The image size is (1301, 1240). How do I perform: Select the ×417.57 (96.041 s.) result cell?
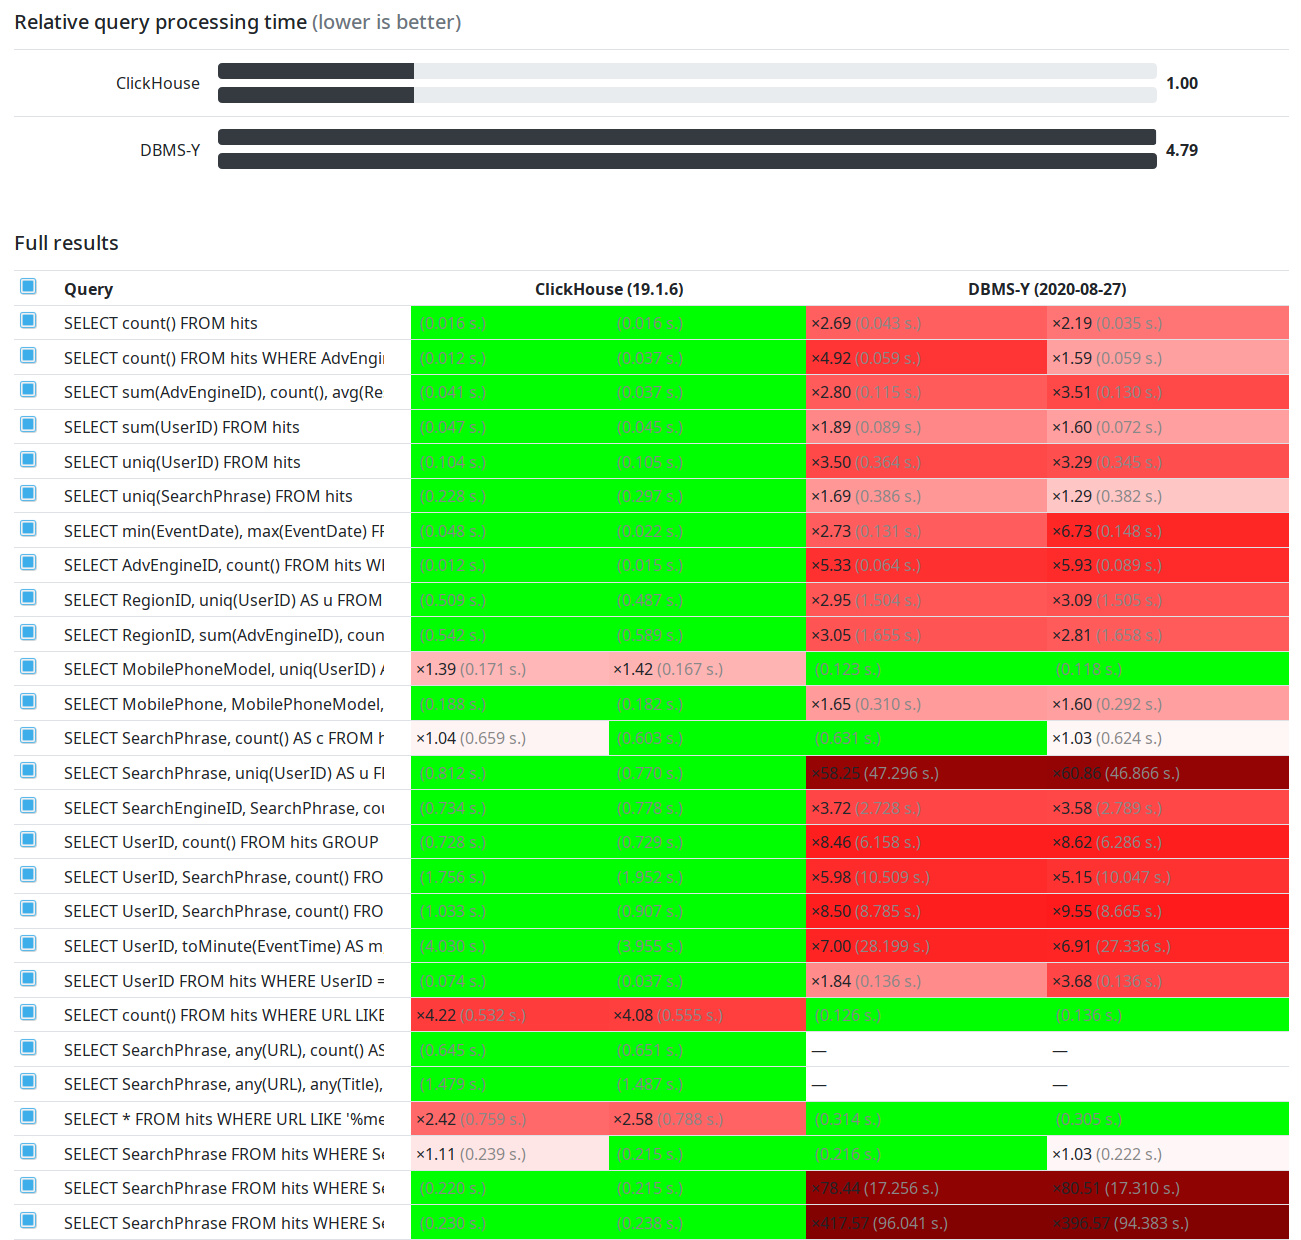pyautogui.click(x=925, y=1223)
